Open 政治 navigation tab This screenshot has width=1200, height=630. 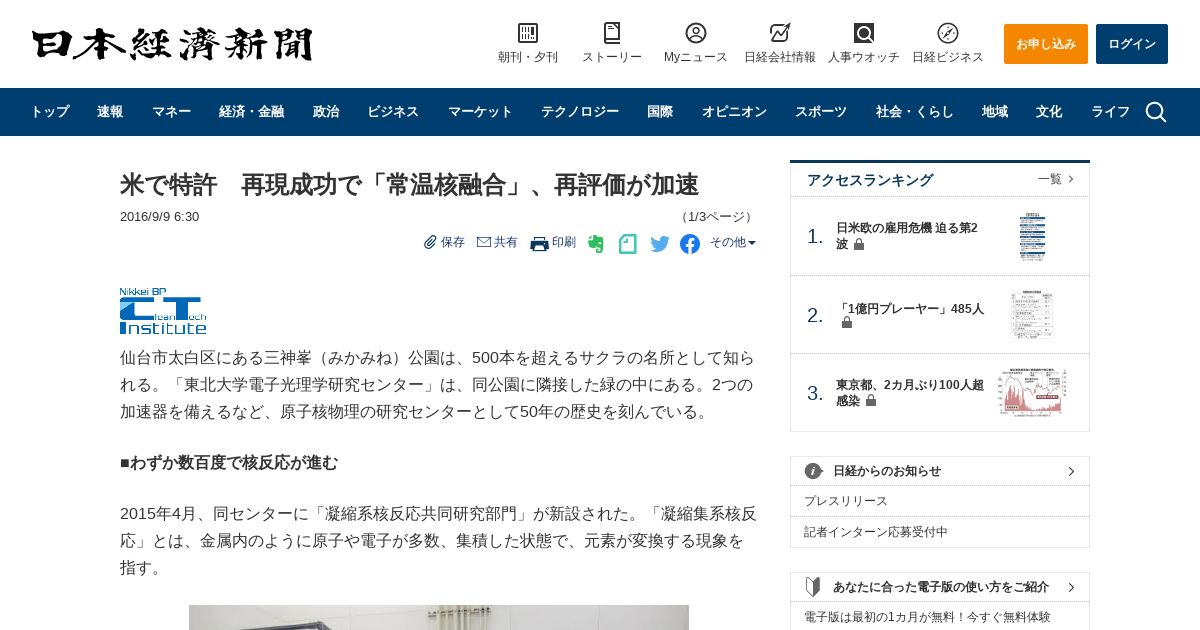[x=326, y=112]
